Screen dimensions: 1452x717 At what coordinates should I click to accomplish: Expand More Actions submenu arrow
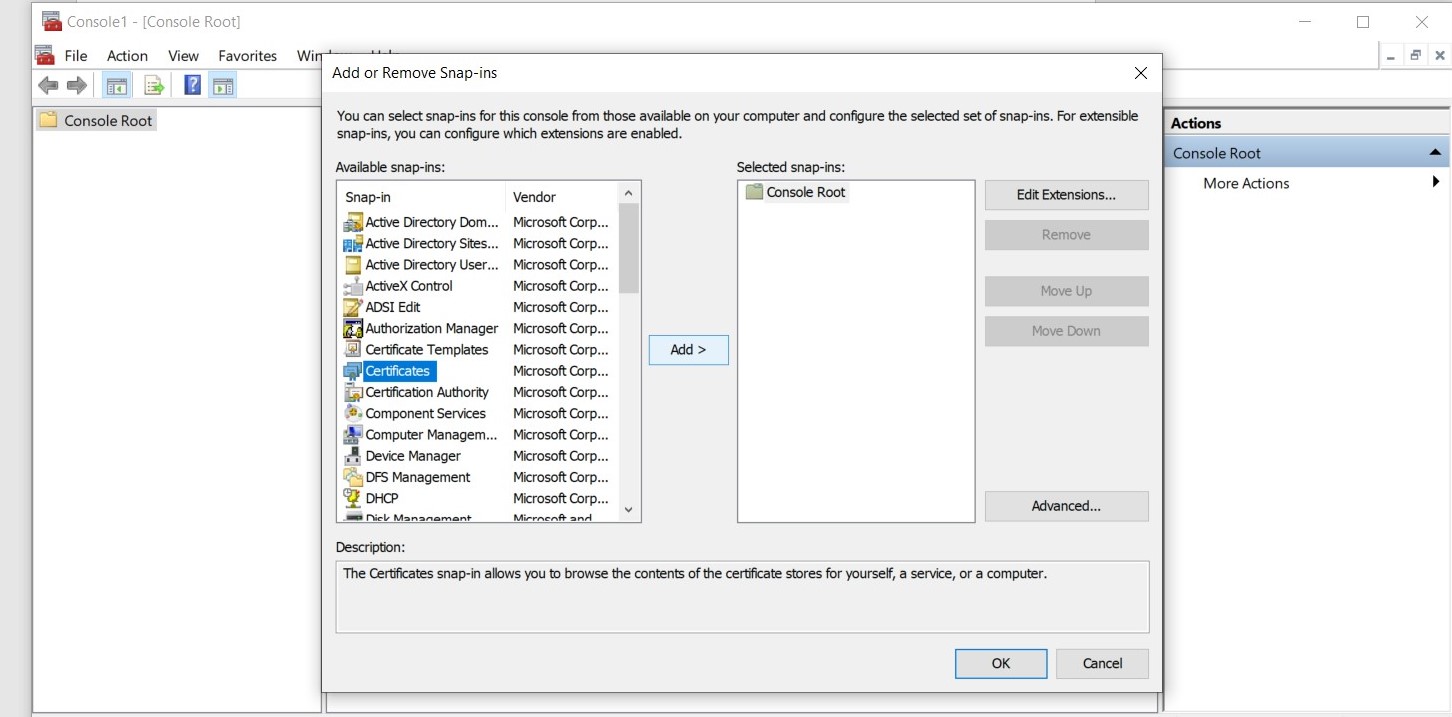pyautogui.click(x=1436, y=182)
